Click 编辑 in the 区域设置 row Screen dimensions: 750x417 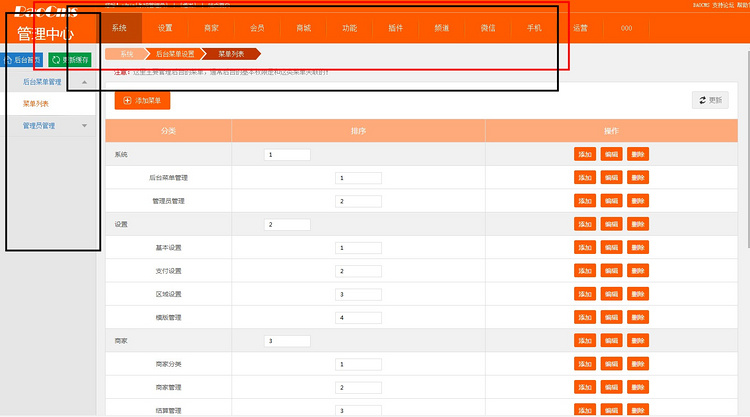tap(611, 294)
